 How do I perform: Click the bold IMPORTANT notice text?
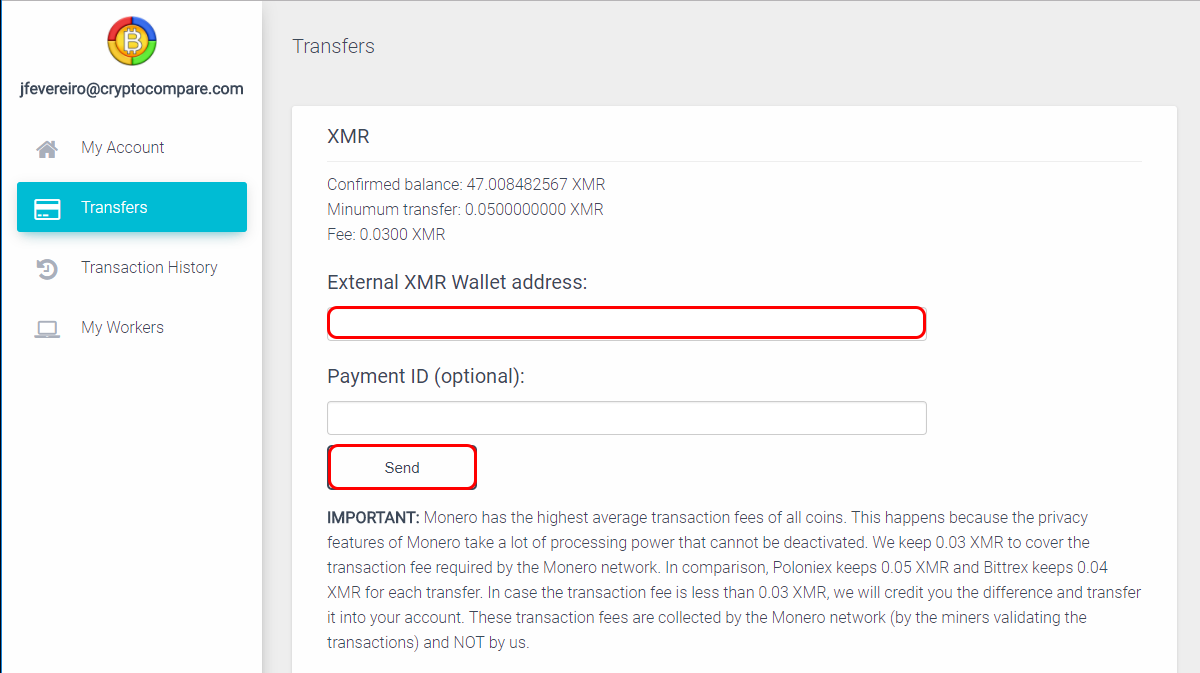[x=373, y=517]
